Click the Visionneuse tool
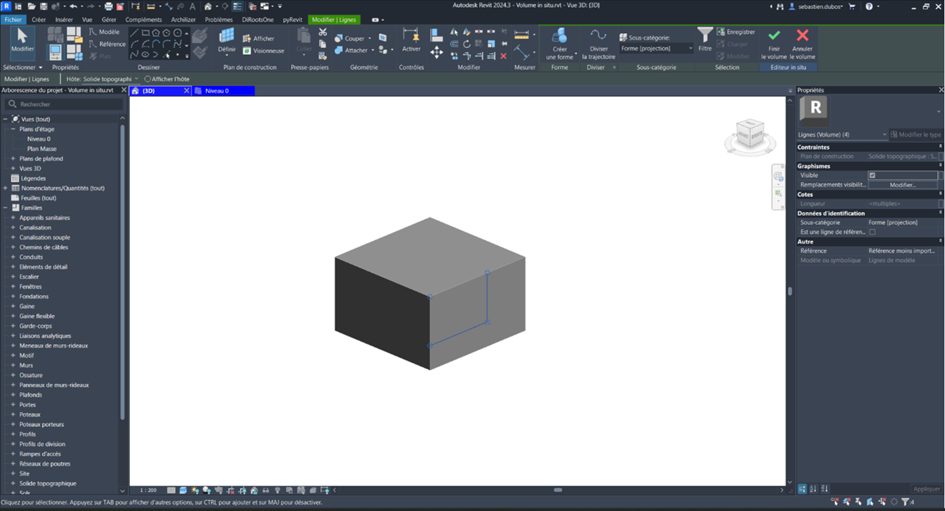 [263, 50]
